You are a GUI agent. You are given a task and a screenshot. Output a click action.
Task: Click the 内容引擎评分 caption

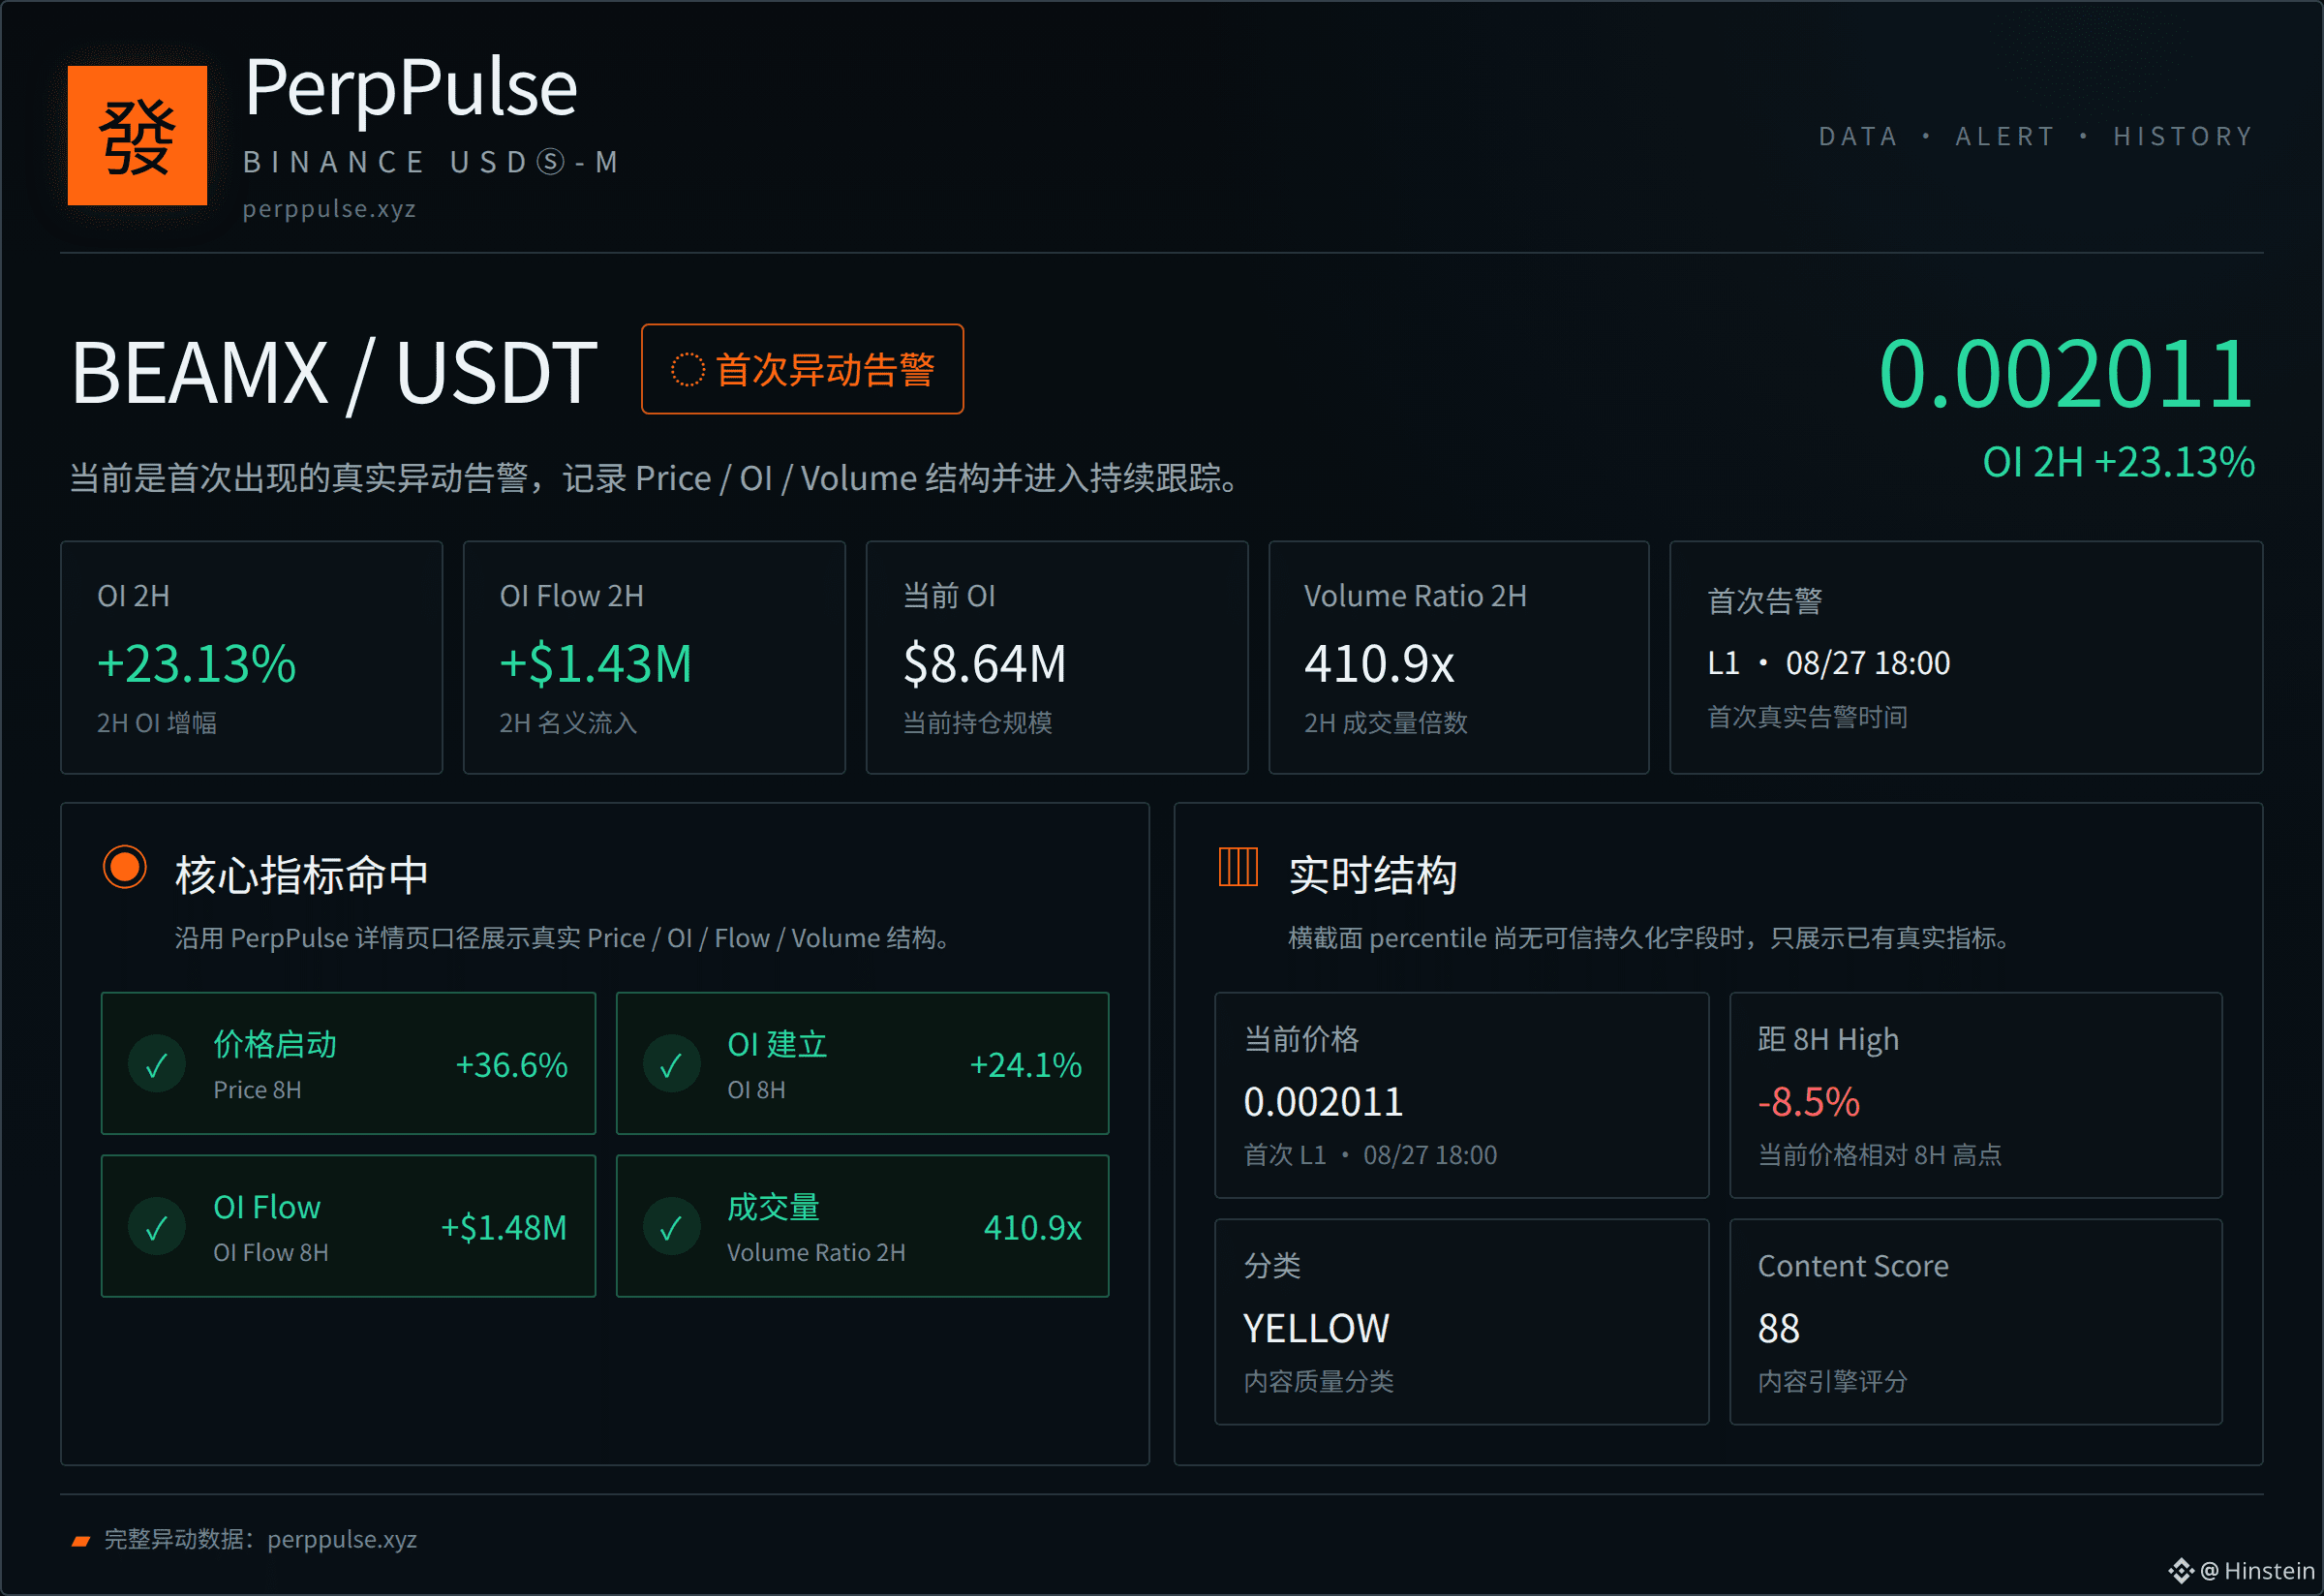1832,1381
